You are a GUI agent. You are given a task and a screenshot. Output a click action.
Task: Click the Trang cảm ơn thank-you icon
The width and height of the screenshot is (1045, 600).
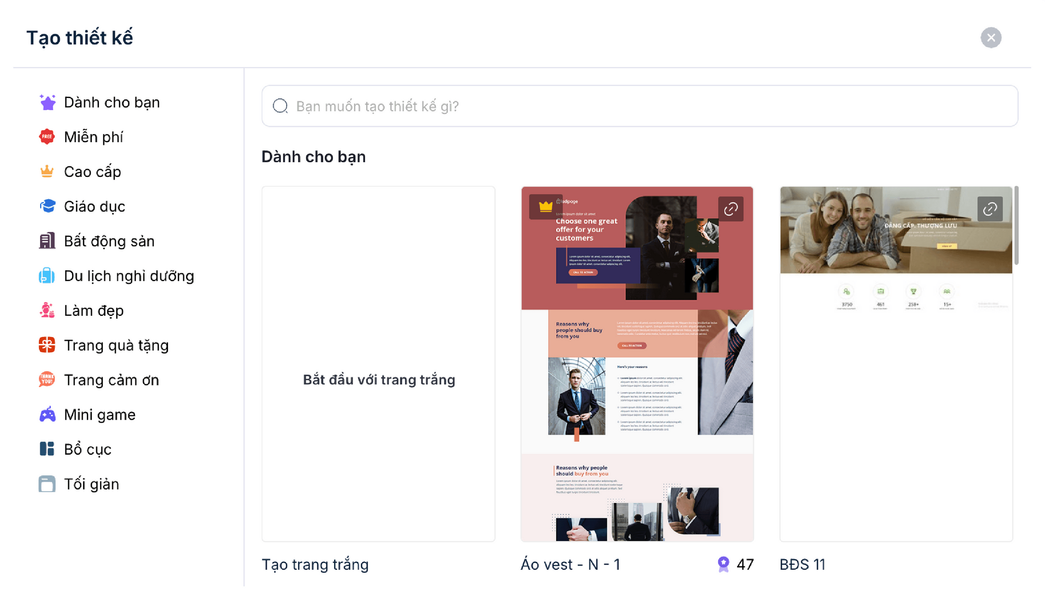(47, 380)
